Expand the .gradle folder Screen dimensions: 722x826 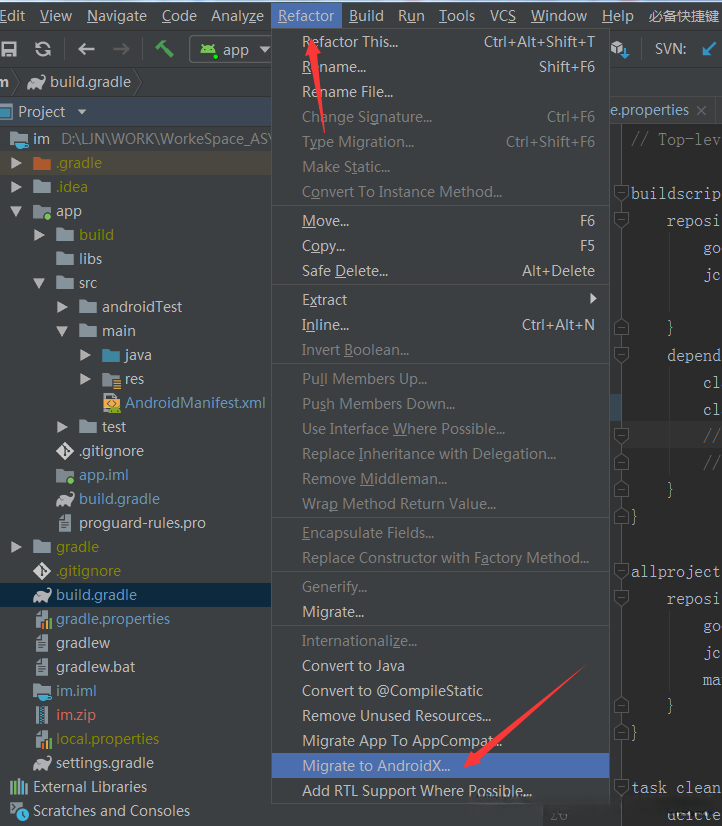pos(16,163)
